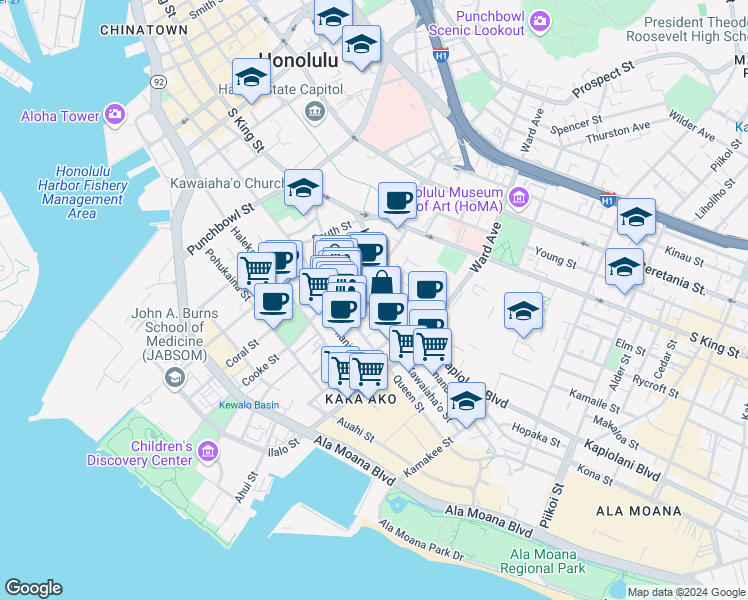
Task: Select the Hawaii State Capitol government building icon
Action: click(x=314, y=112)
